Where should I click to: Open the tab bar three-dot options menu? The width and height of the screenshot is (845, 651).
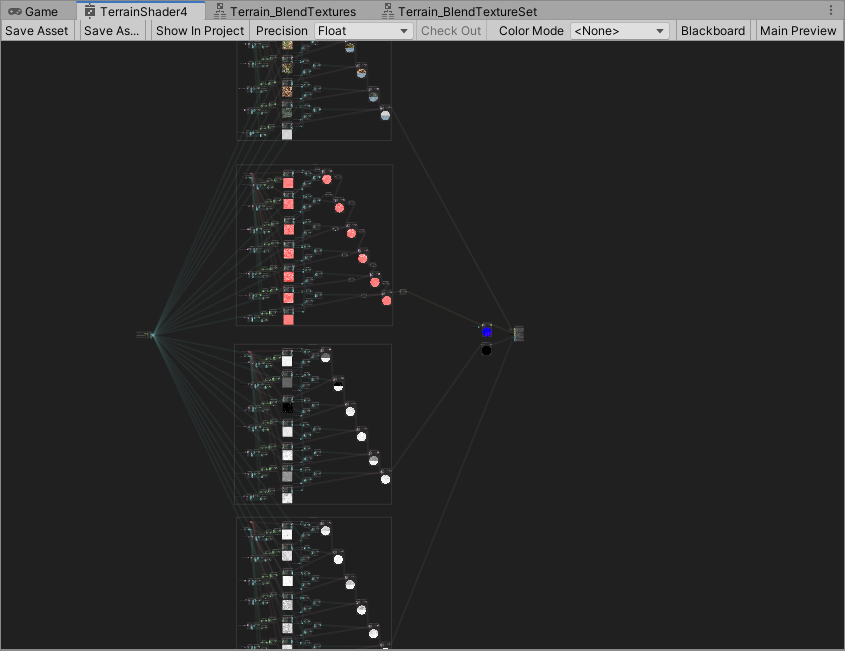pyautogui.click(x=831, y=10)
